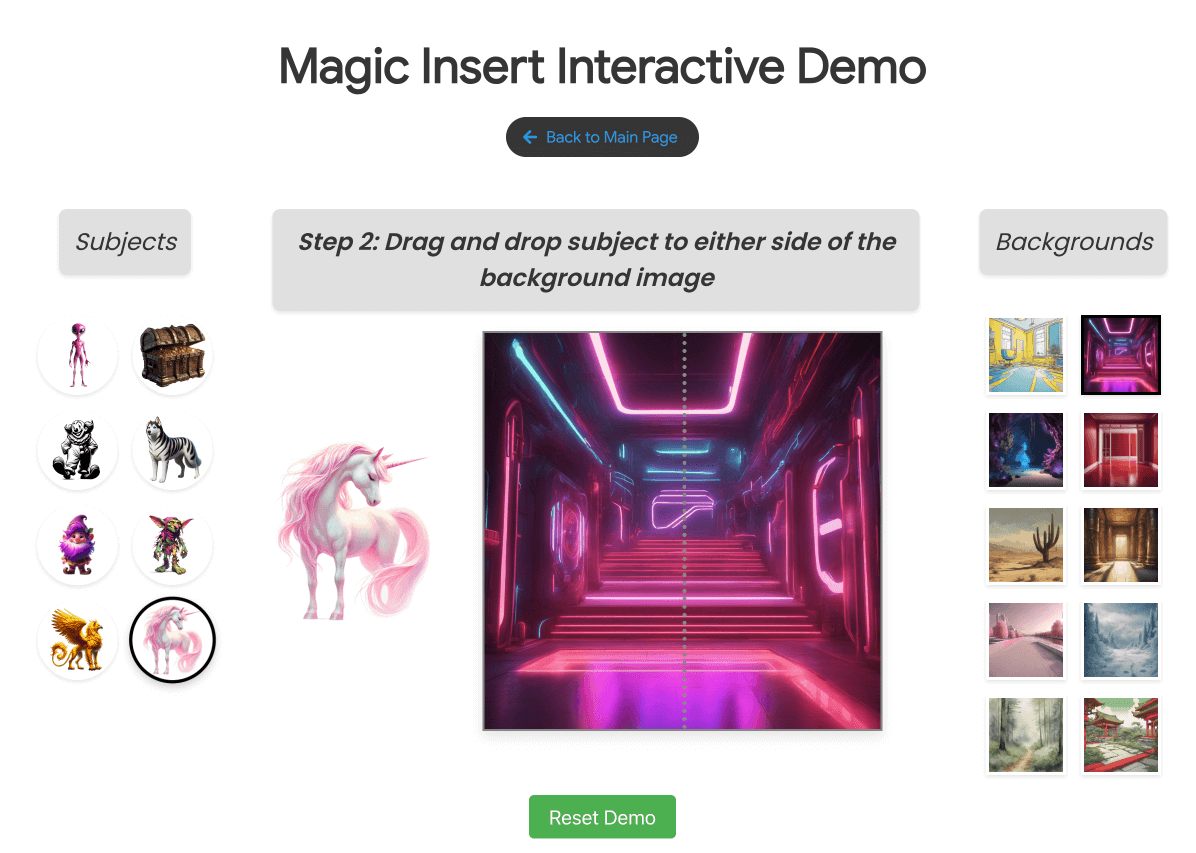The image size is (1196, 853).
Task: Choose the red hallway background
Action: click(1120, 450)
